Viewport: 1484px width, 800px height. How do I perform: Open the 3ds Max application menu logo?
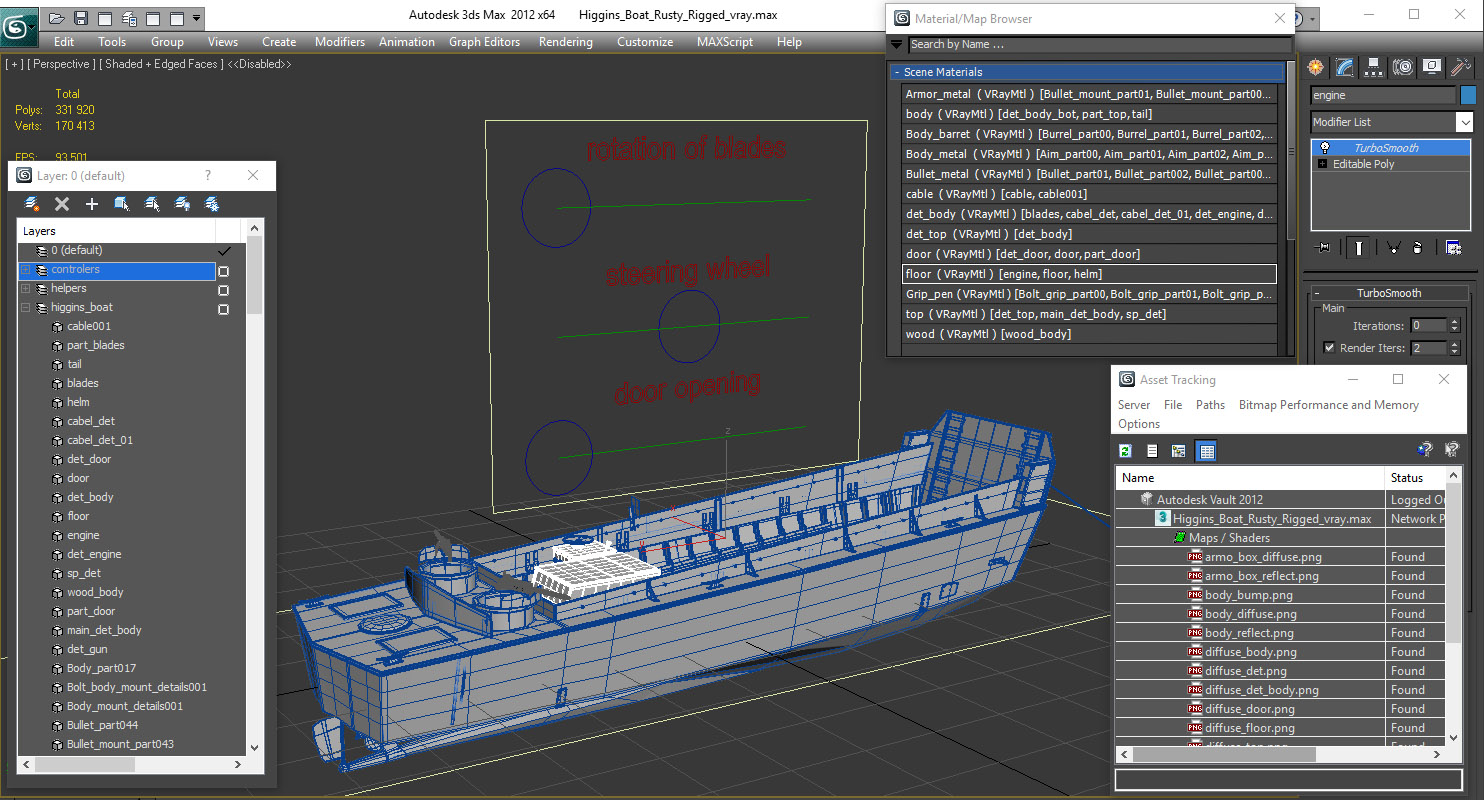[x=18, y=25]
